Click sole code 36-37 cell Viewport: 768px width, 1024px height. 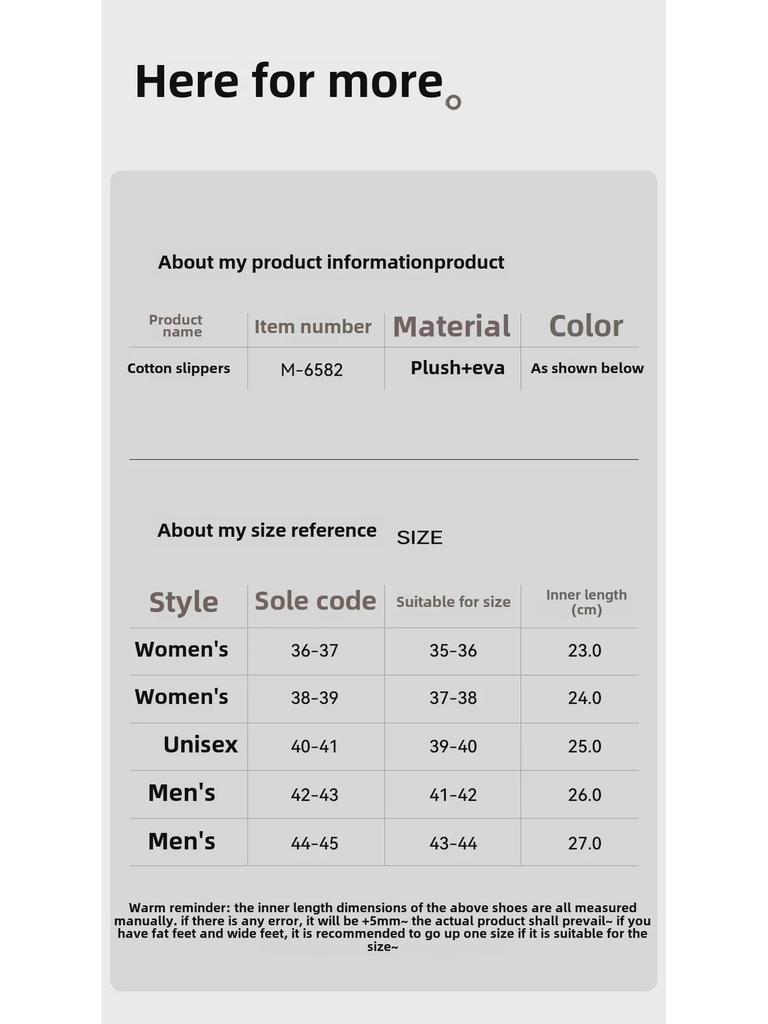(x=315, y=651)
